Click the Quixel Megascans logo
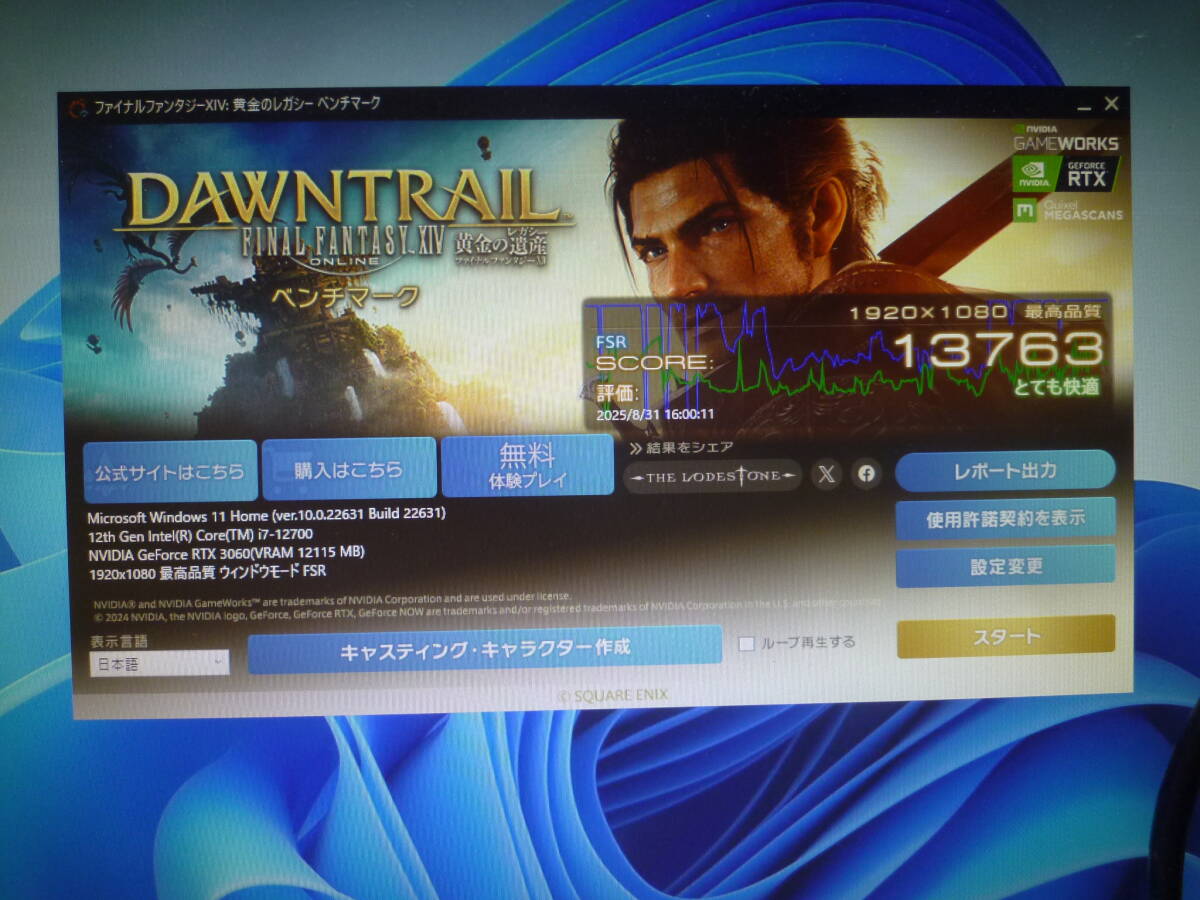1200x900 pixels. coord(1068,210)
